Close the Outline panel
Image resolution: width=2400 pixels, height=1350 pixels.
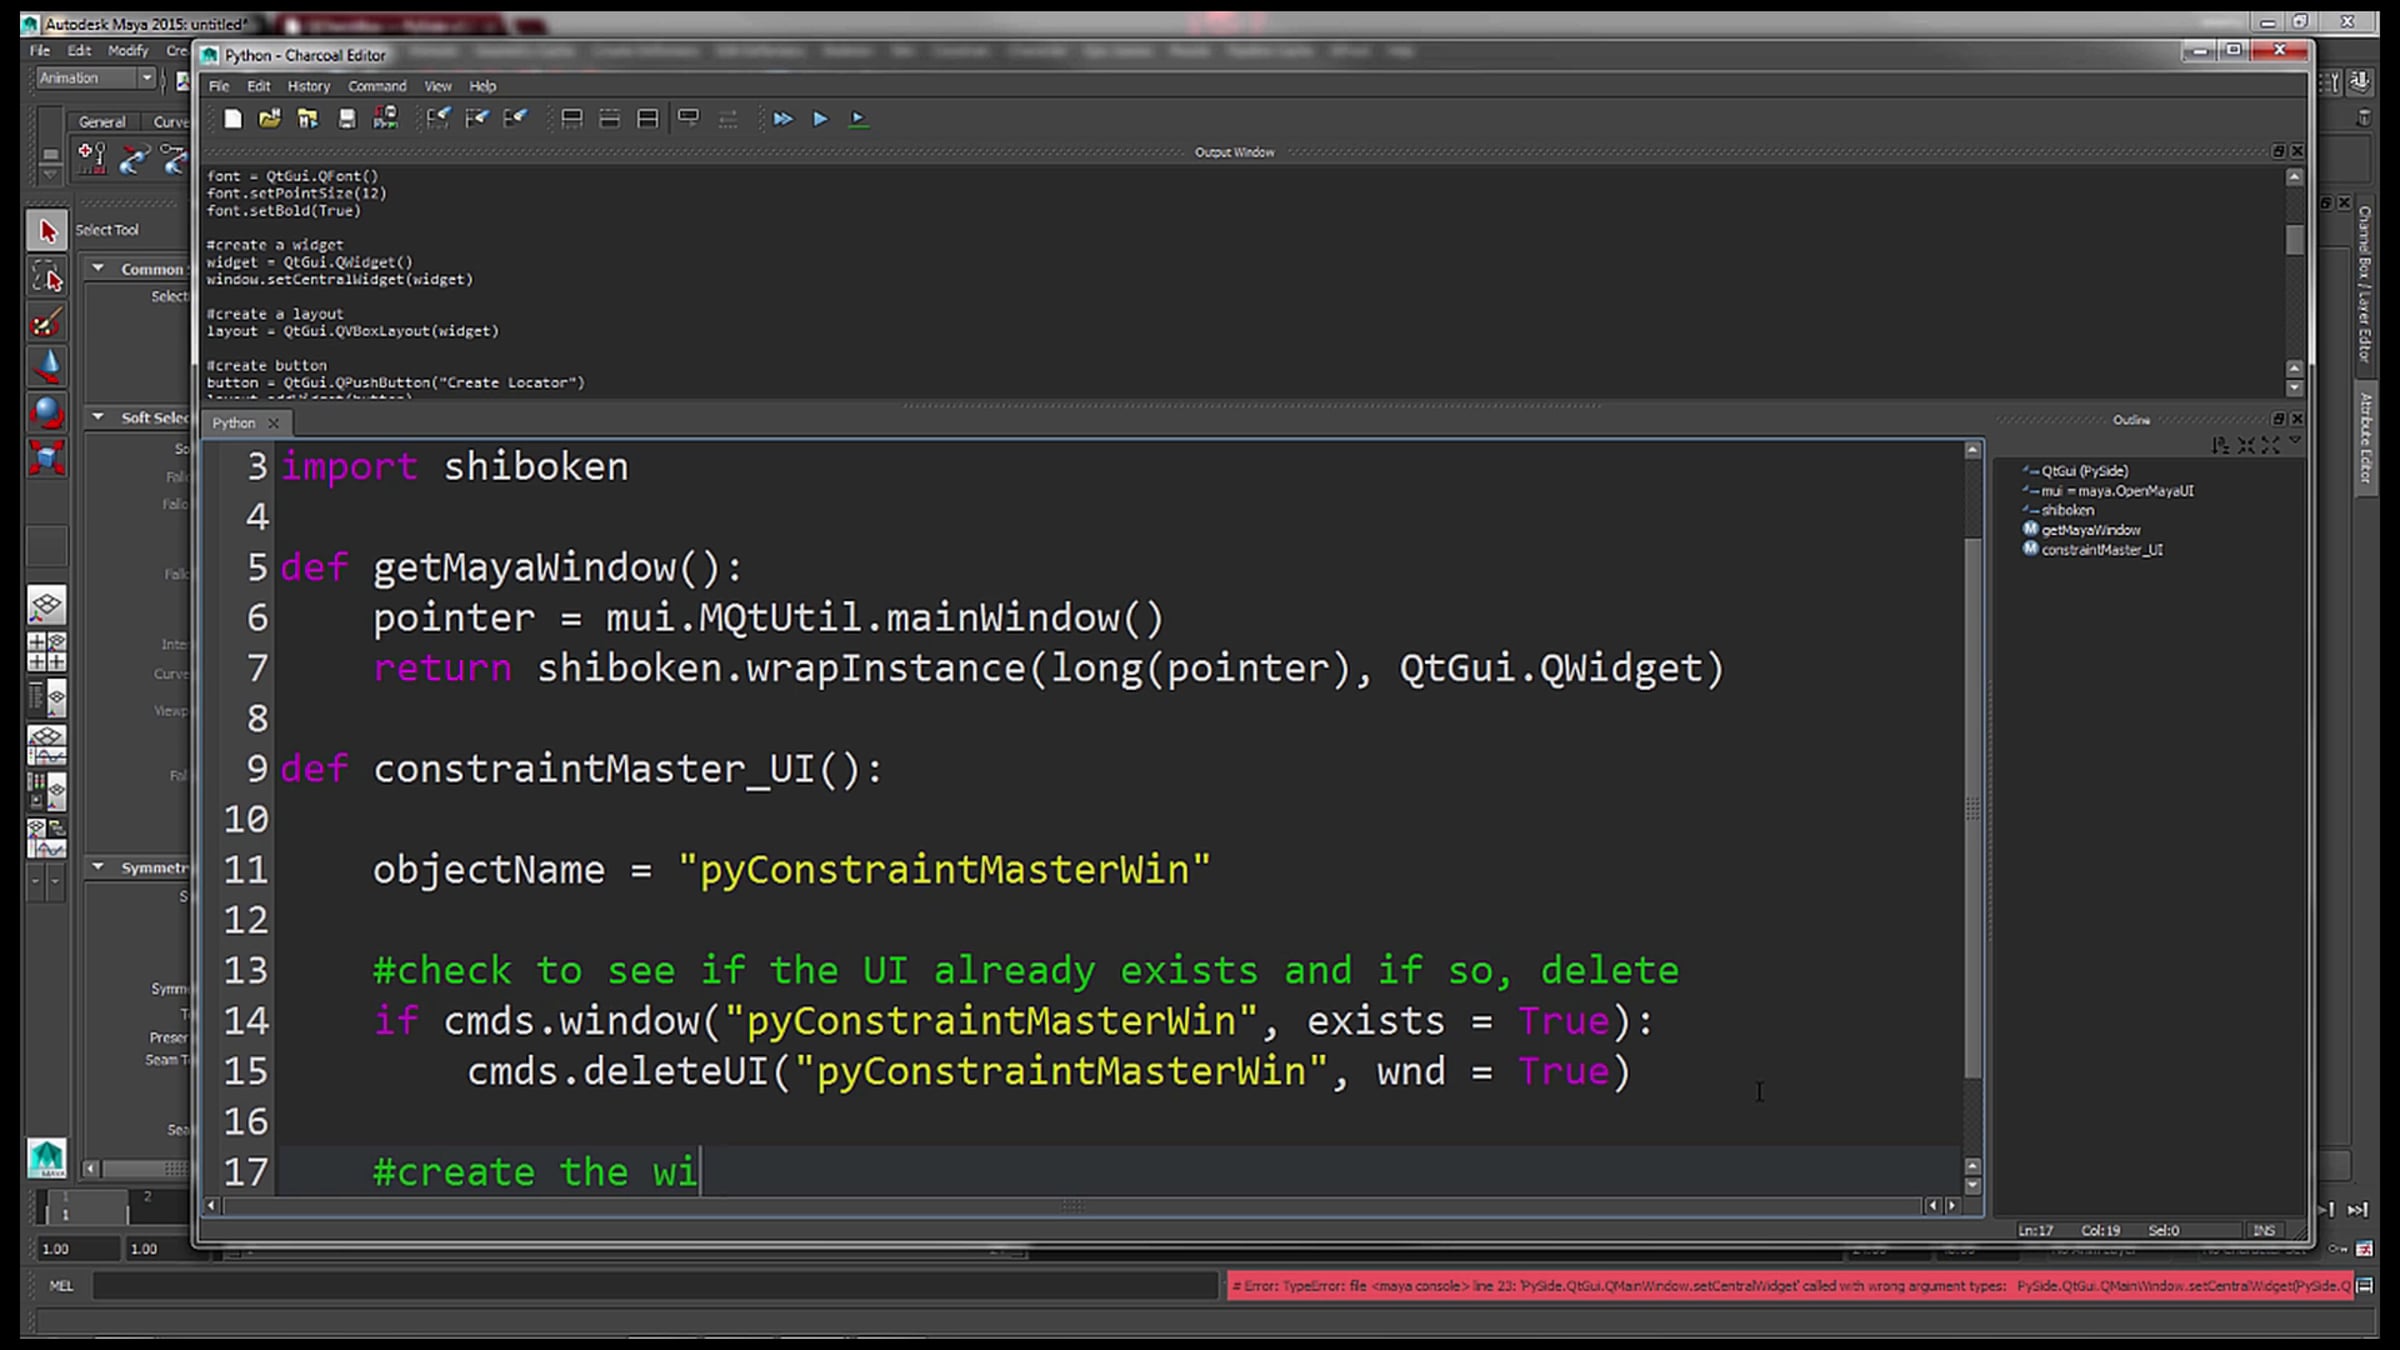(2297, 418)
